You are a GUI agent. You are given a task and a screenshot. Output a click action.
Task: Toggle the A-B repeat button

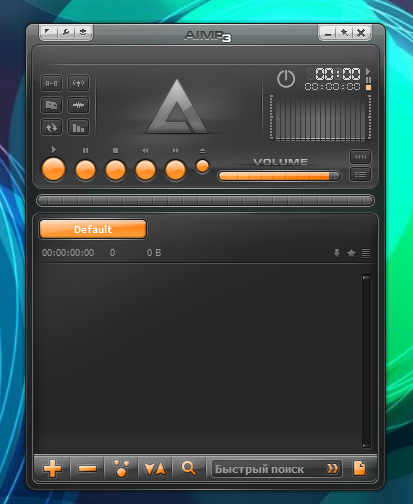51,83
